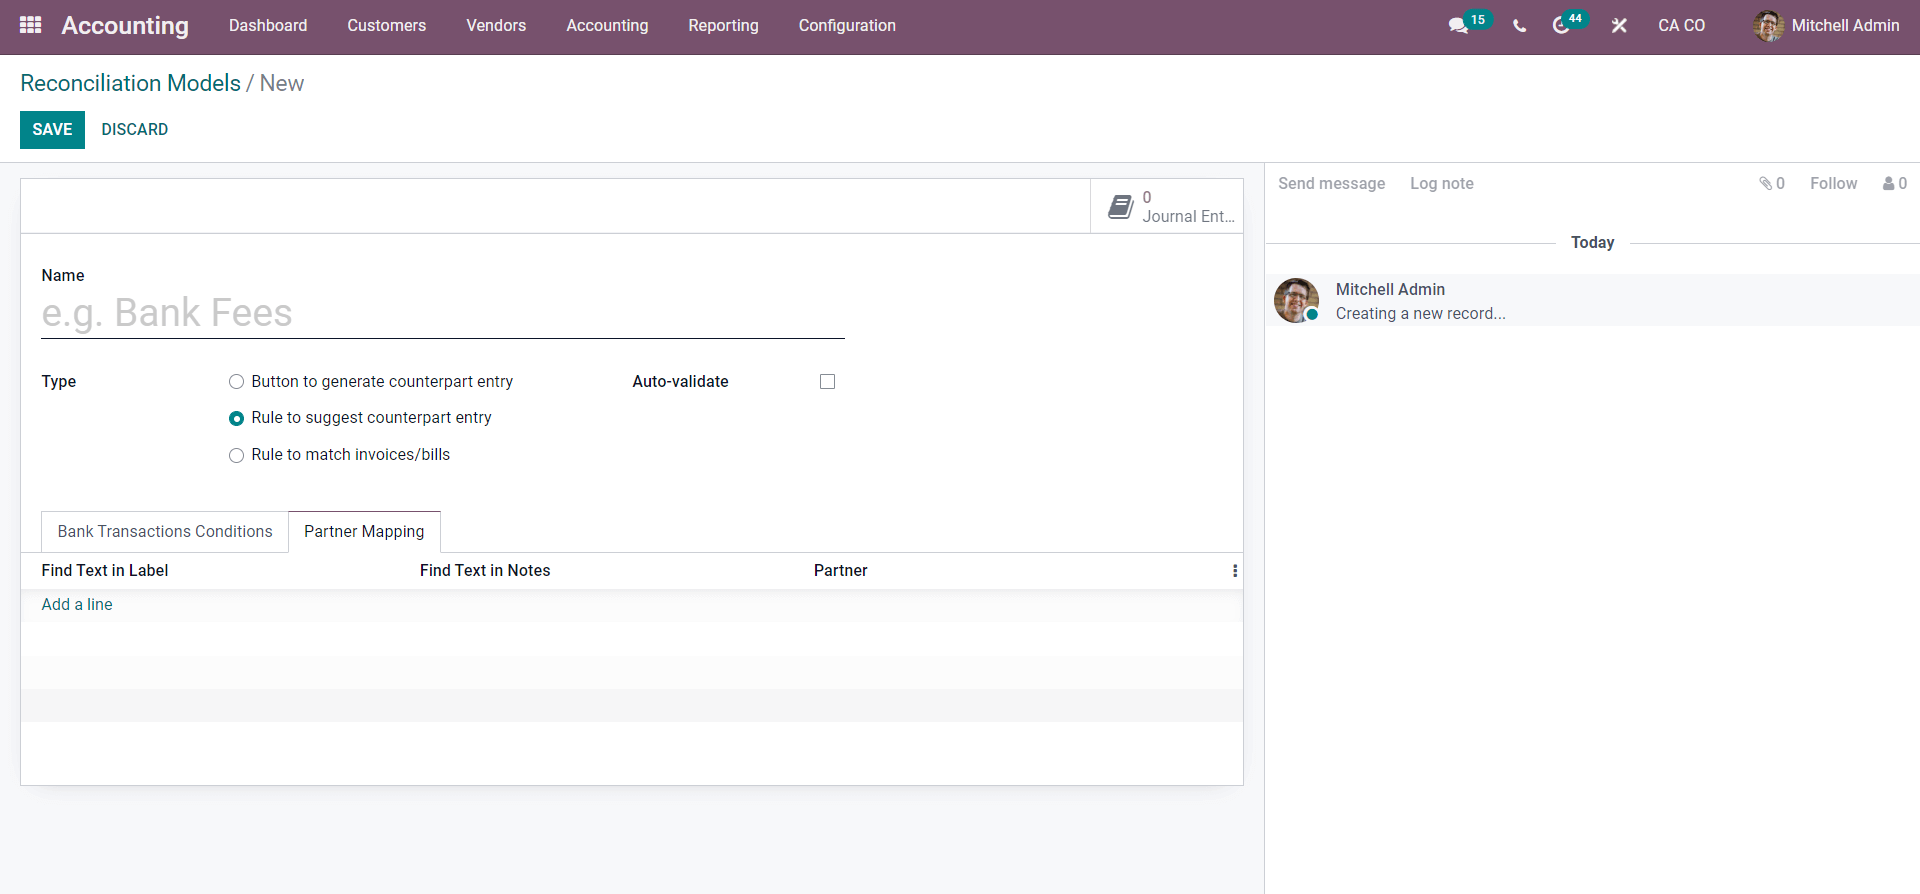The height and width of the screenshot is (894, 1920).
Task: Open the Vendors menu
Action: pyautogui.click(x=496, y=26)
